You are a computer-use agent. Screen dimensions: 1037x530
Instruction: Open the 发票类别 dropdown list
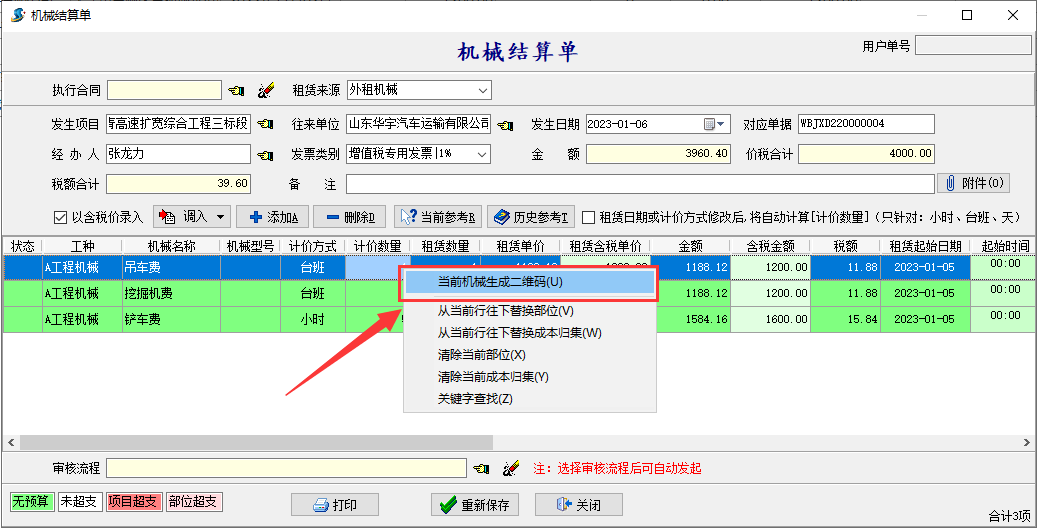(483, 154)
